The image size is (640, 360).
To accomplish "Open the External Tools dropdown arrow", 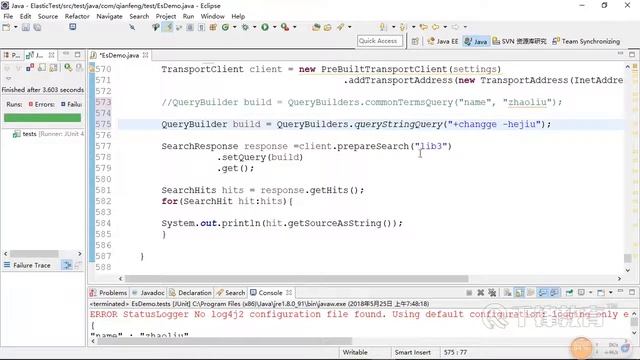I will coord(295,27).
